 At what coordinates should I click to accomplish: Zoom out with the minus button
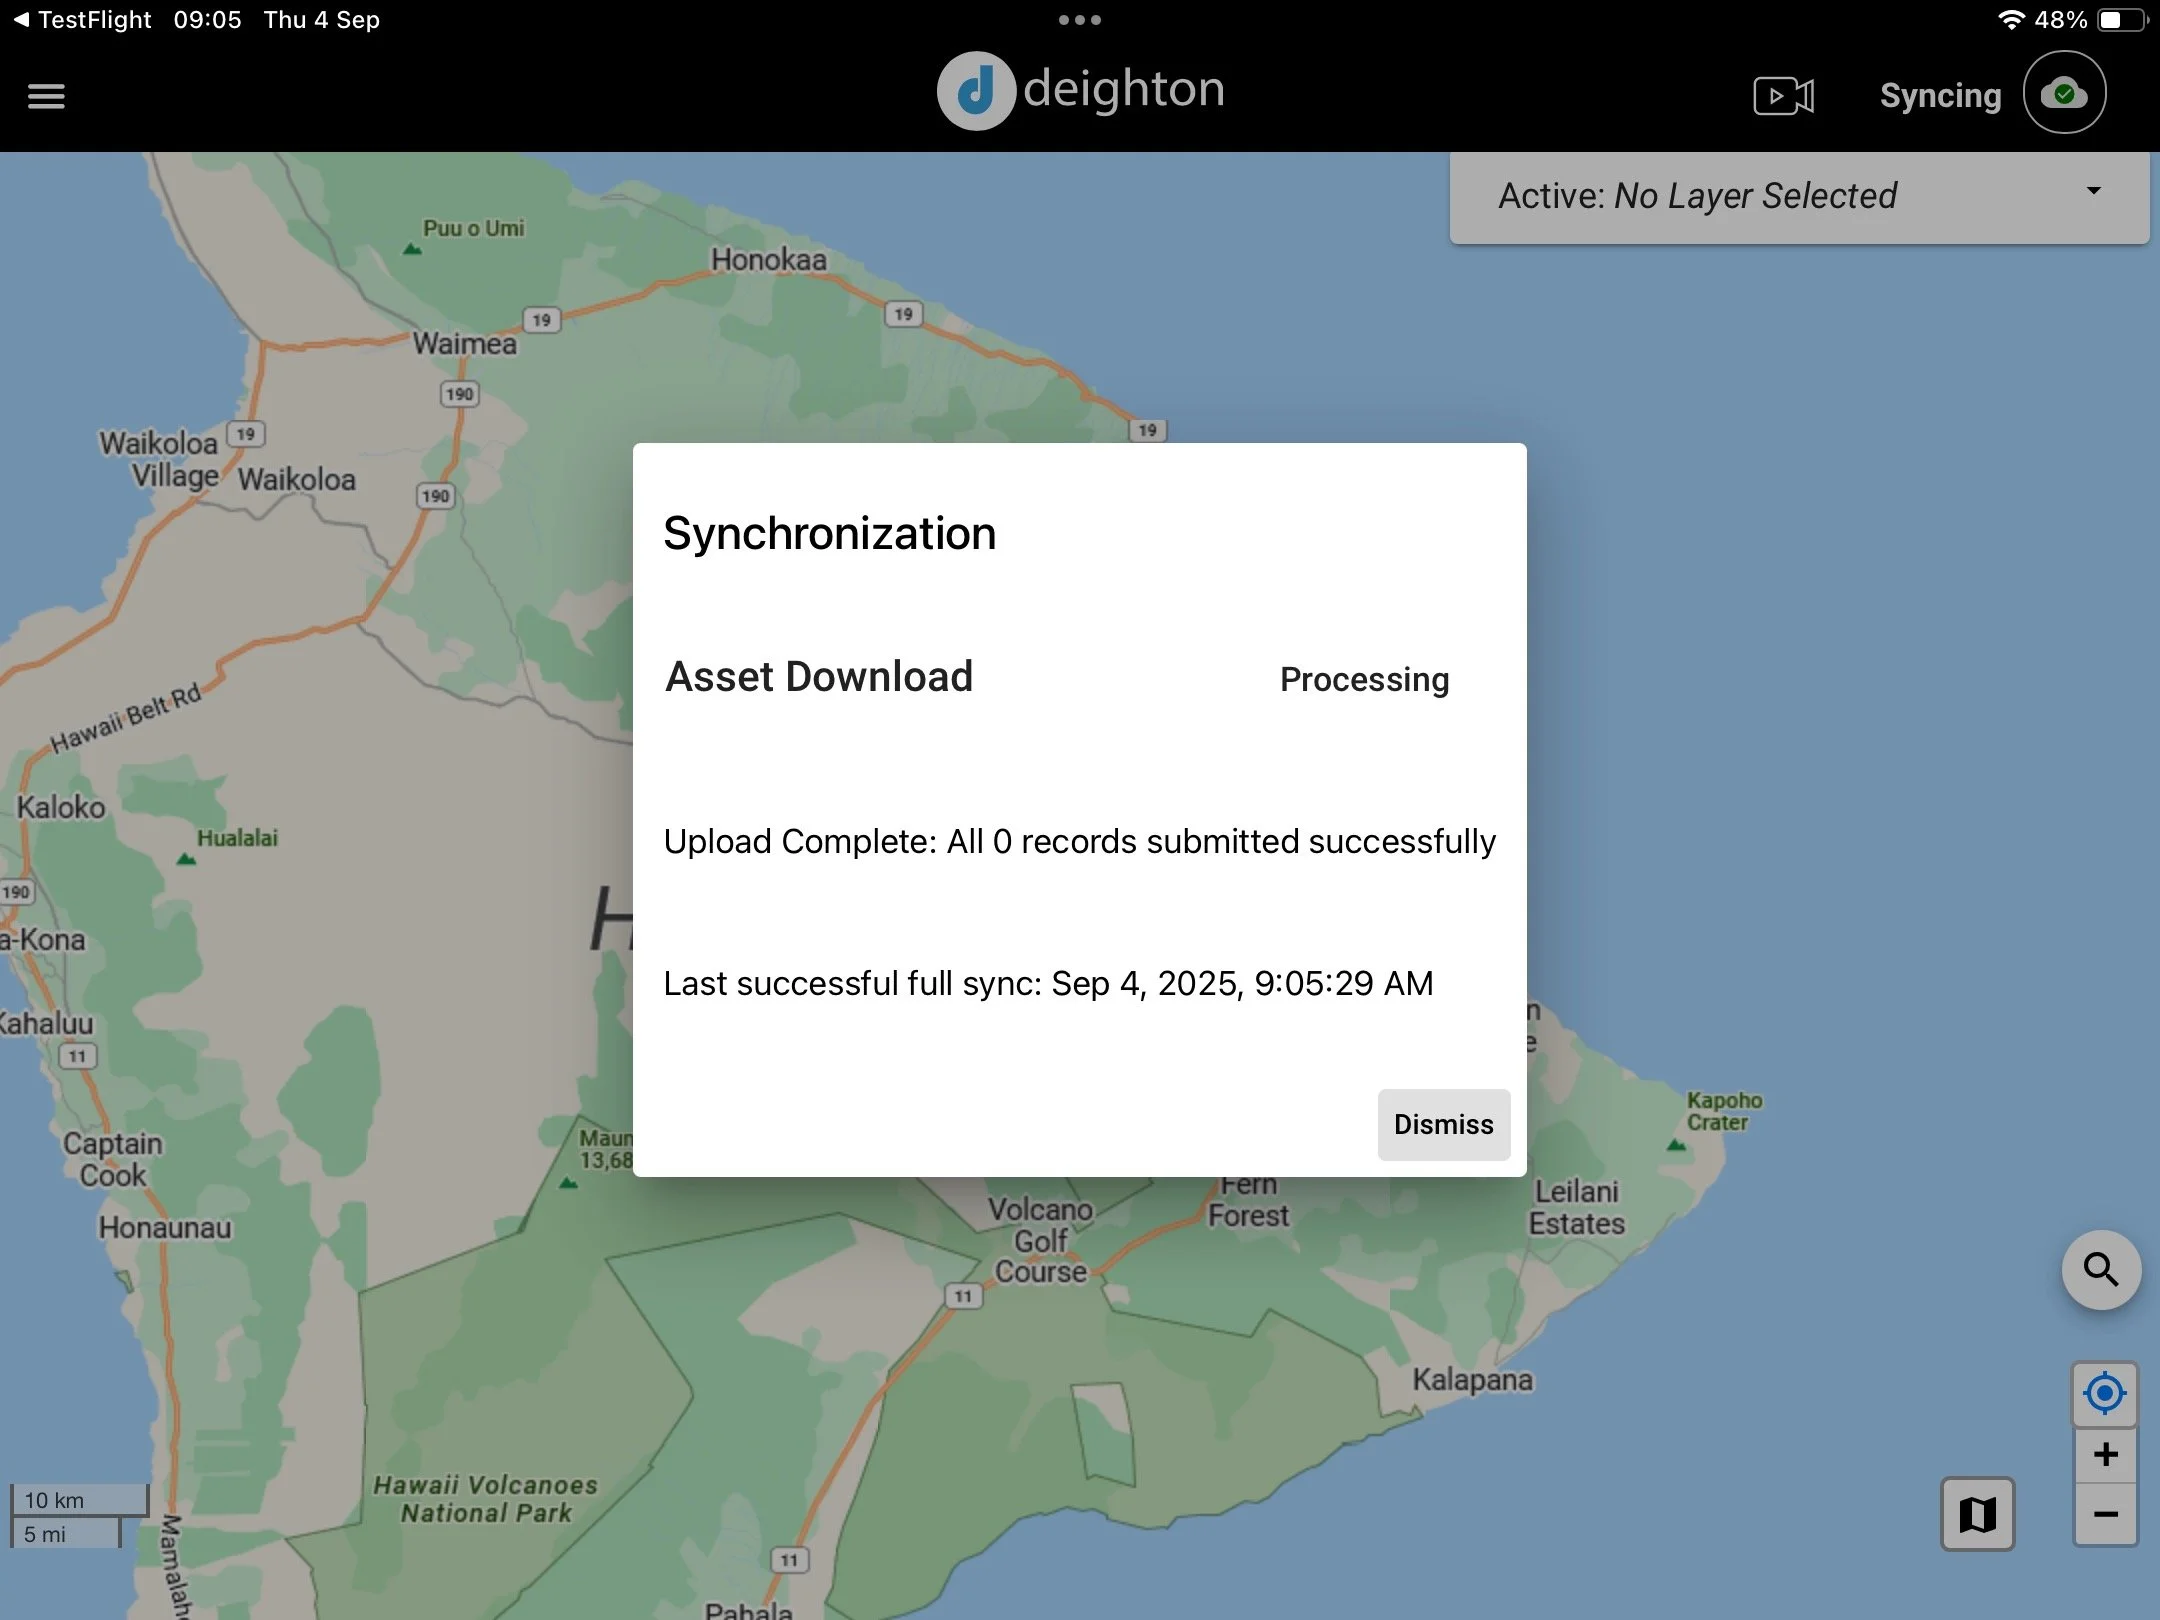pos(2105,1515)
